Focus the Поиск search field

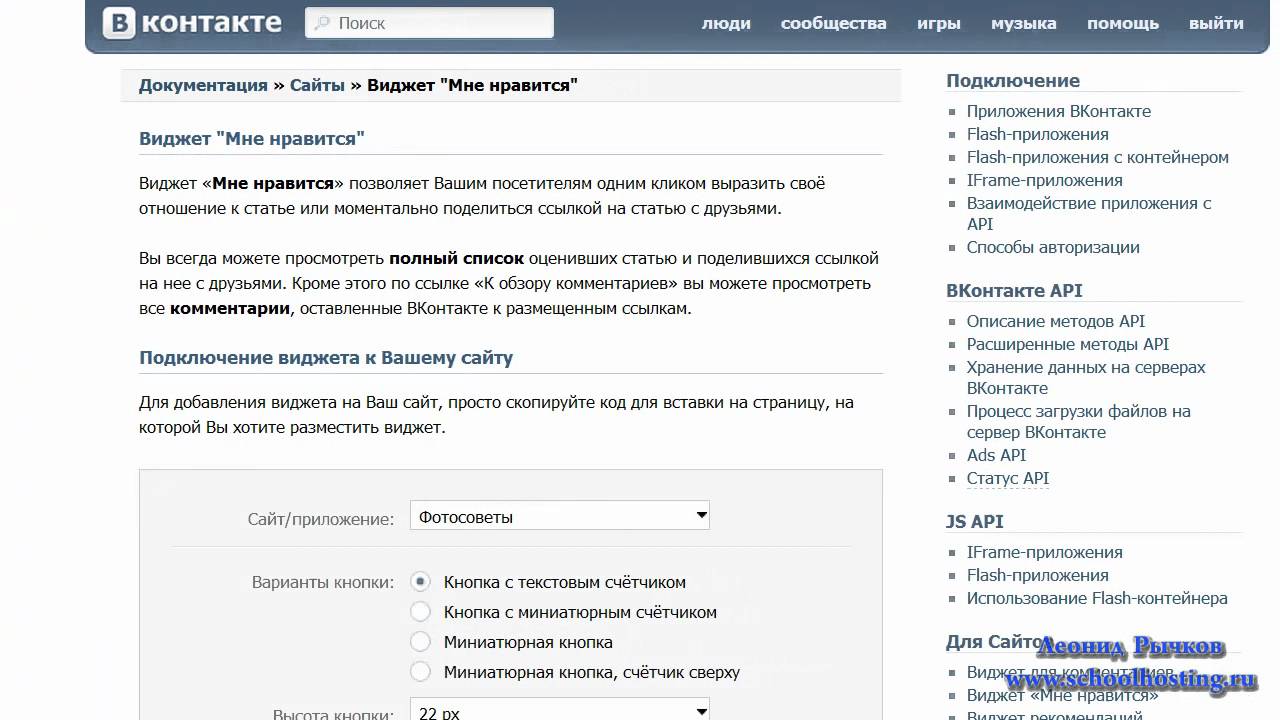coord(429,23)
